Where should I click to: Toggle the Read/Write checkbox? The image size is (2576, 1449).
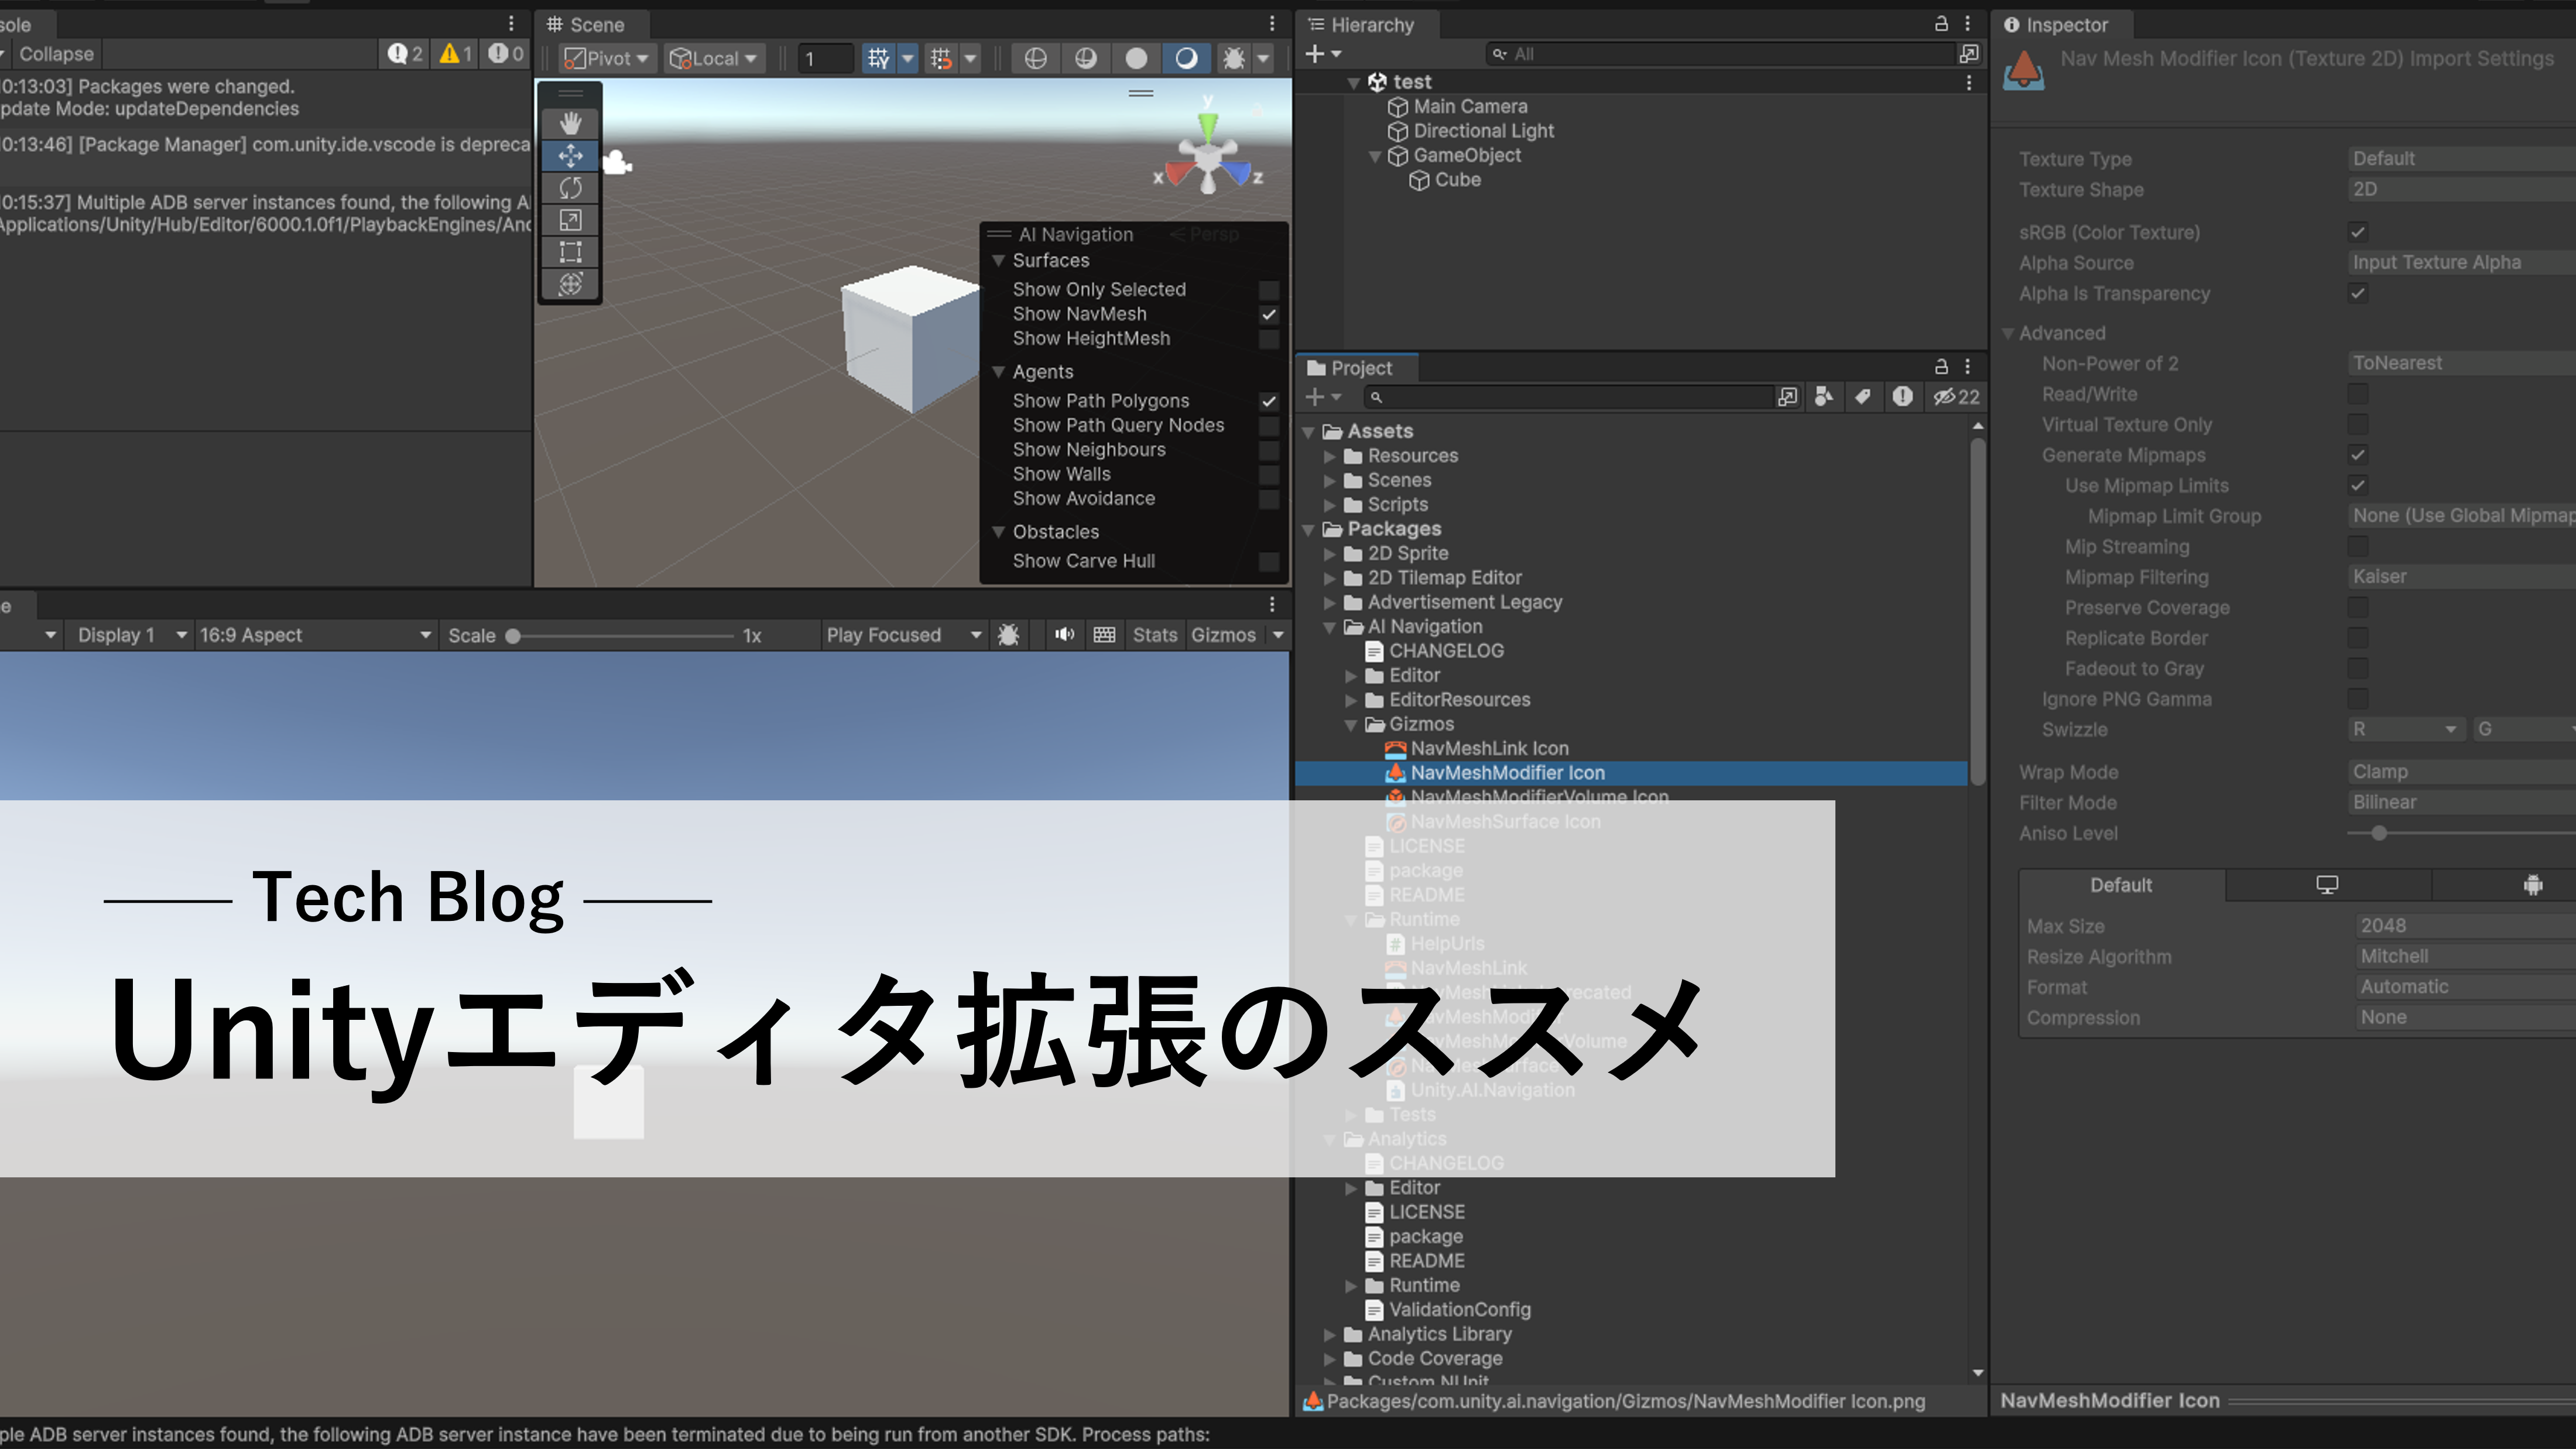(x=2358, y=394)
